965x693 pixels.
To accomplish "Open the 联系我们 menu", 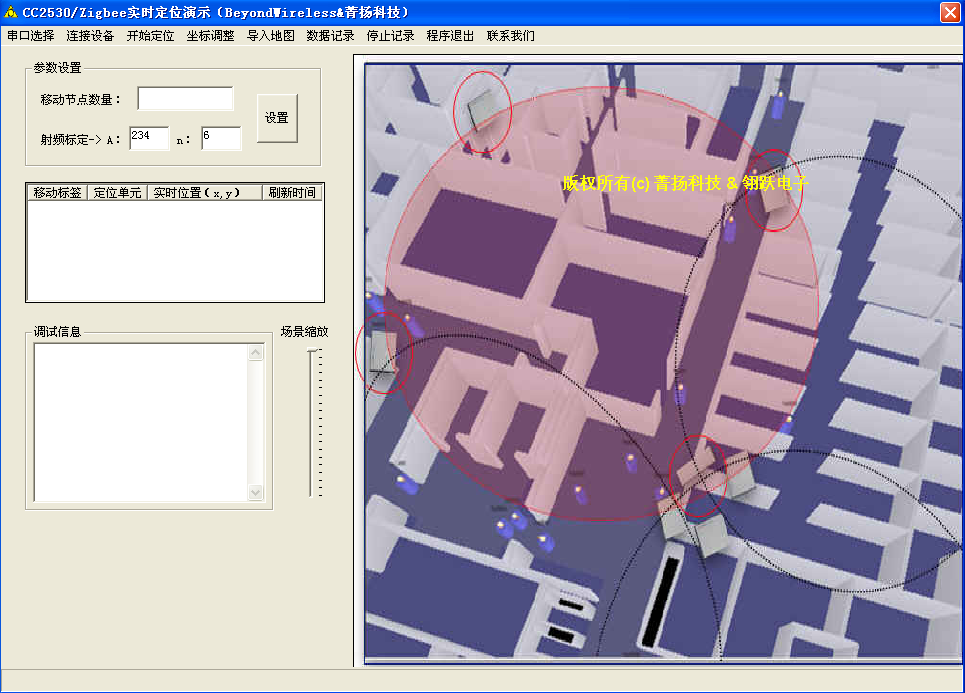I will 511,36.
